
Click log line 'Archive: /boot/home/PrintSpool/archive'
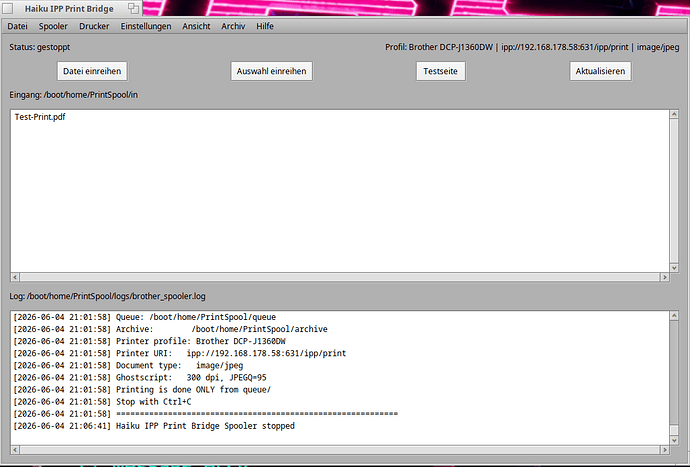[170, 329]
